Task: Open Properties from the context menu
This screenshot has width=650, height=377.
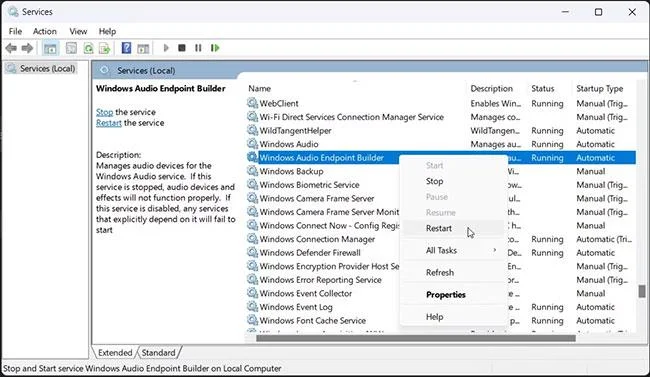Action: 454,294
